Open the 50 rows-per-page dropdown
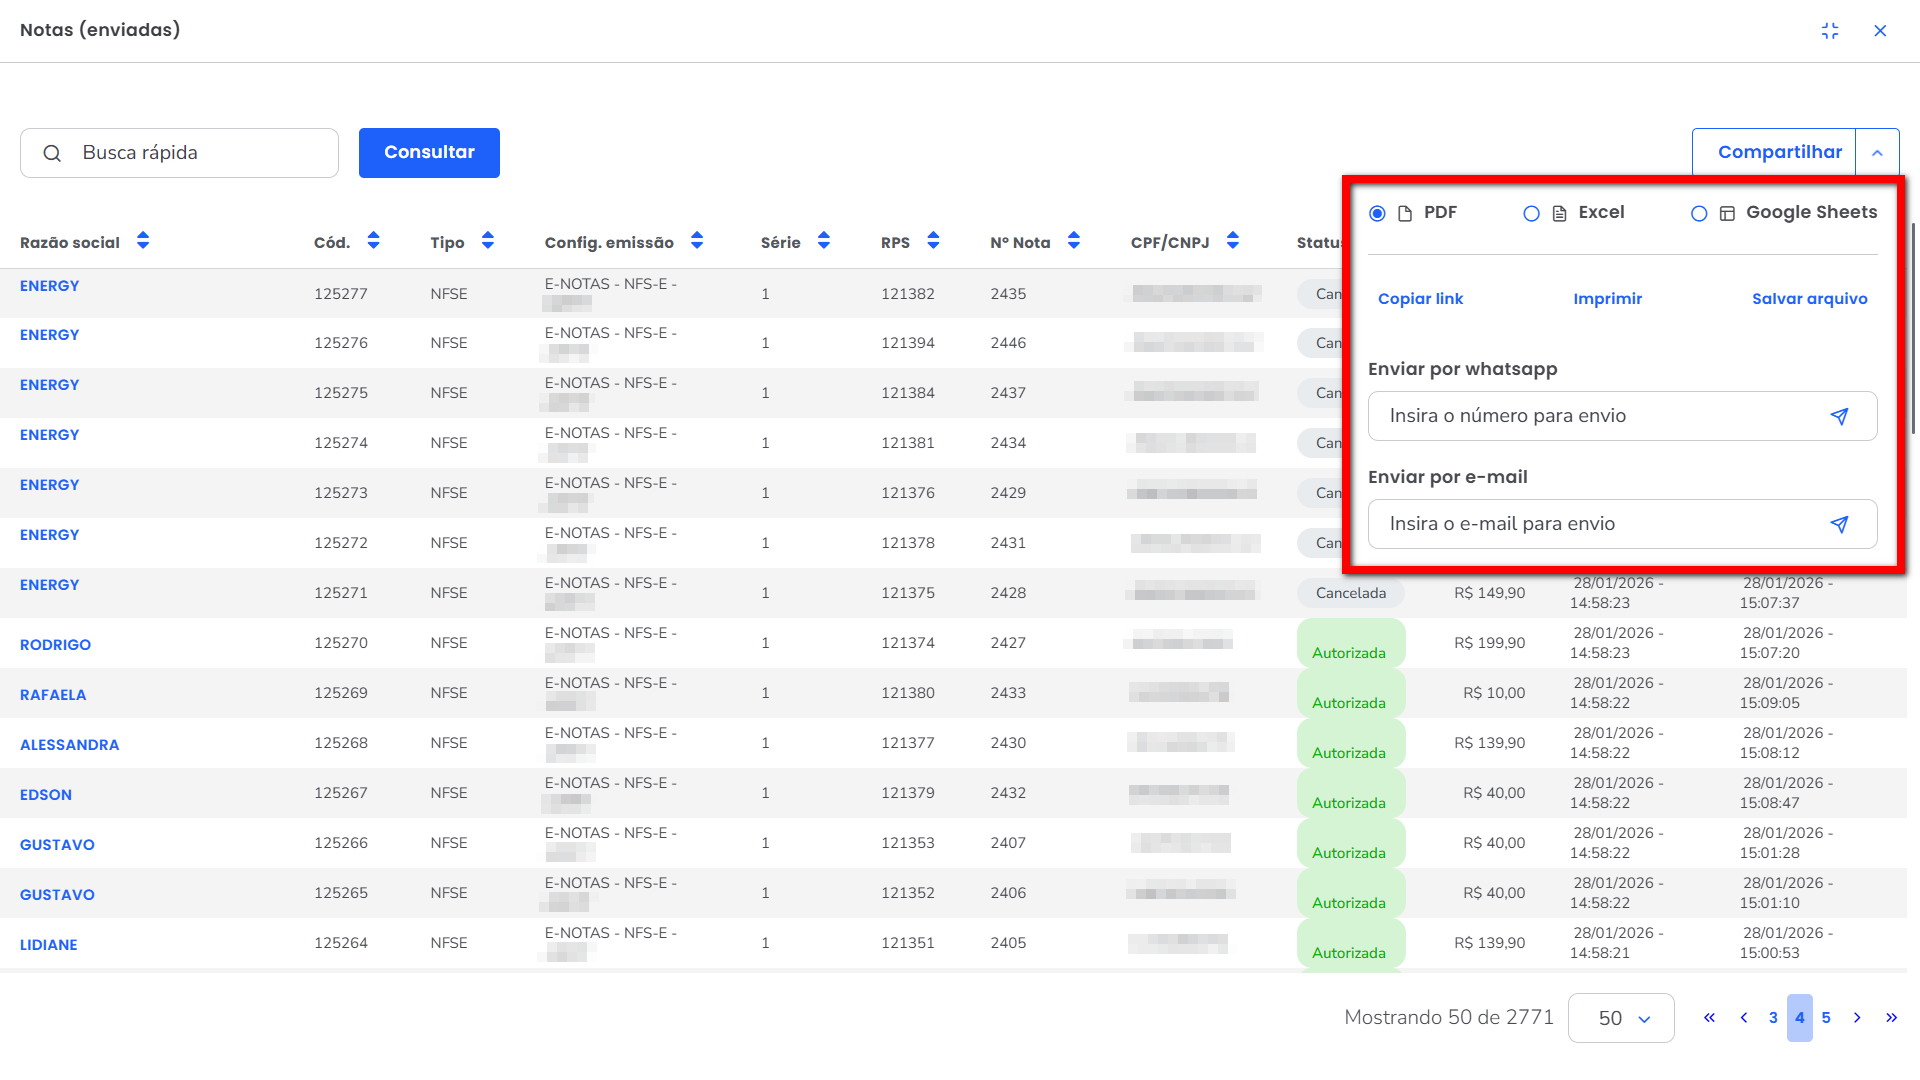 pyautogui.click(x=1621, y=1018)
